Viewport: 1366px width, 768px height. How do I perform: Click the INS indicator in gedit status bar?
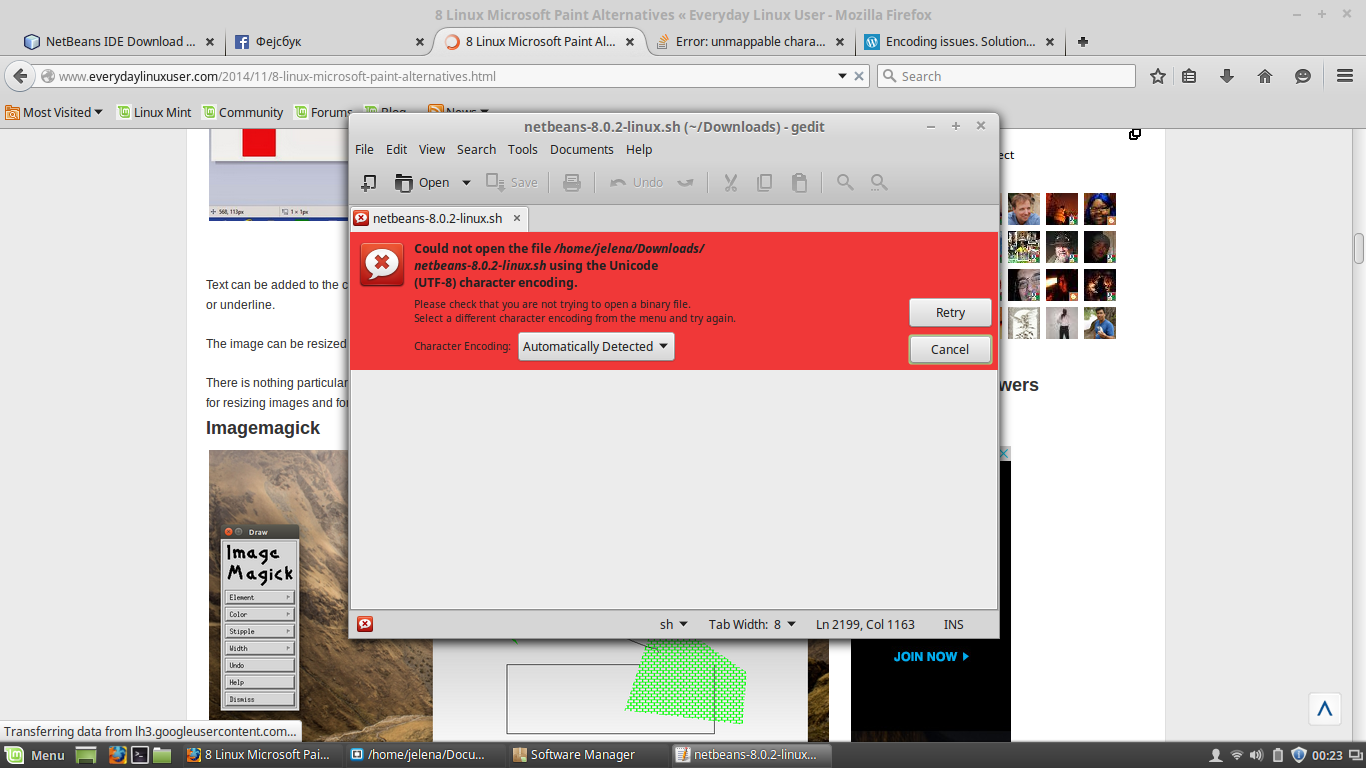pos(954,624)
